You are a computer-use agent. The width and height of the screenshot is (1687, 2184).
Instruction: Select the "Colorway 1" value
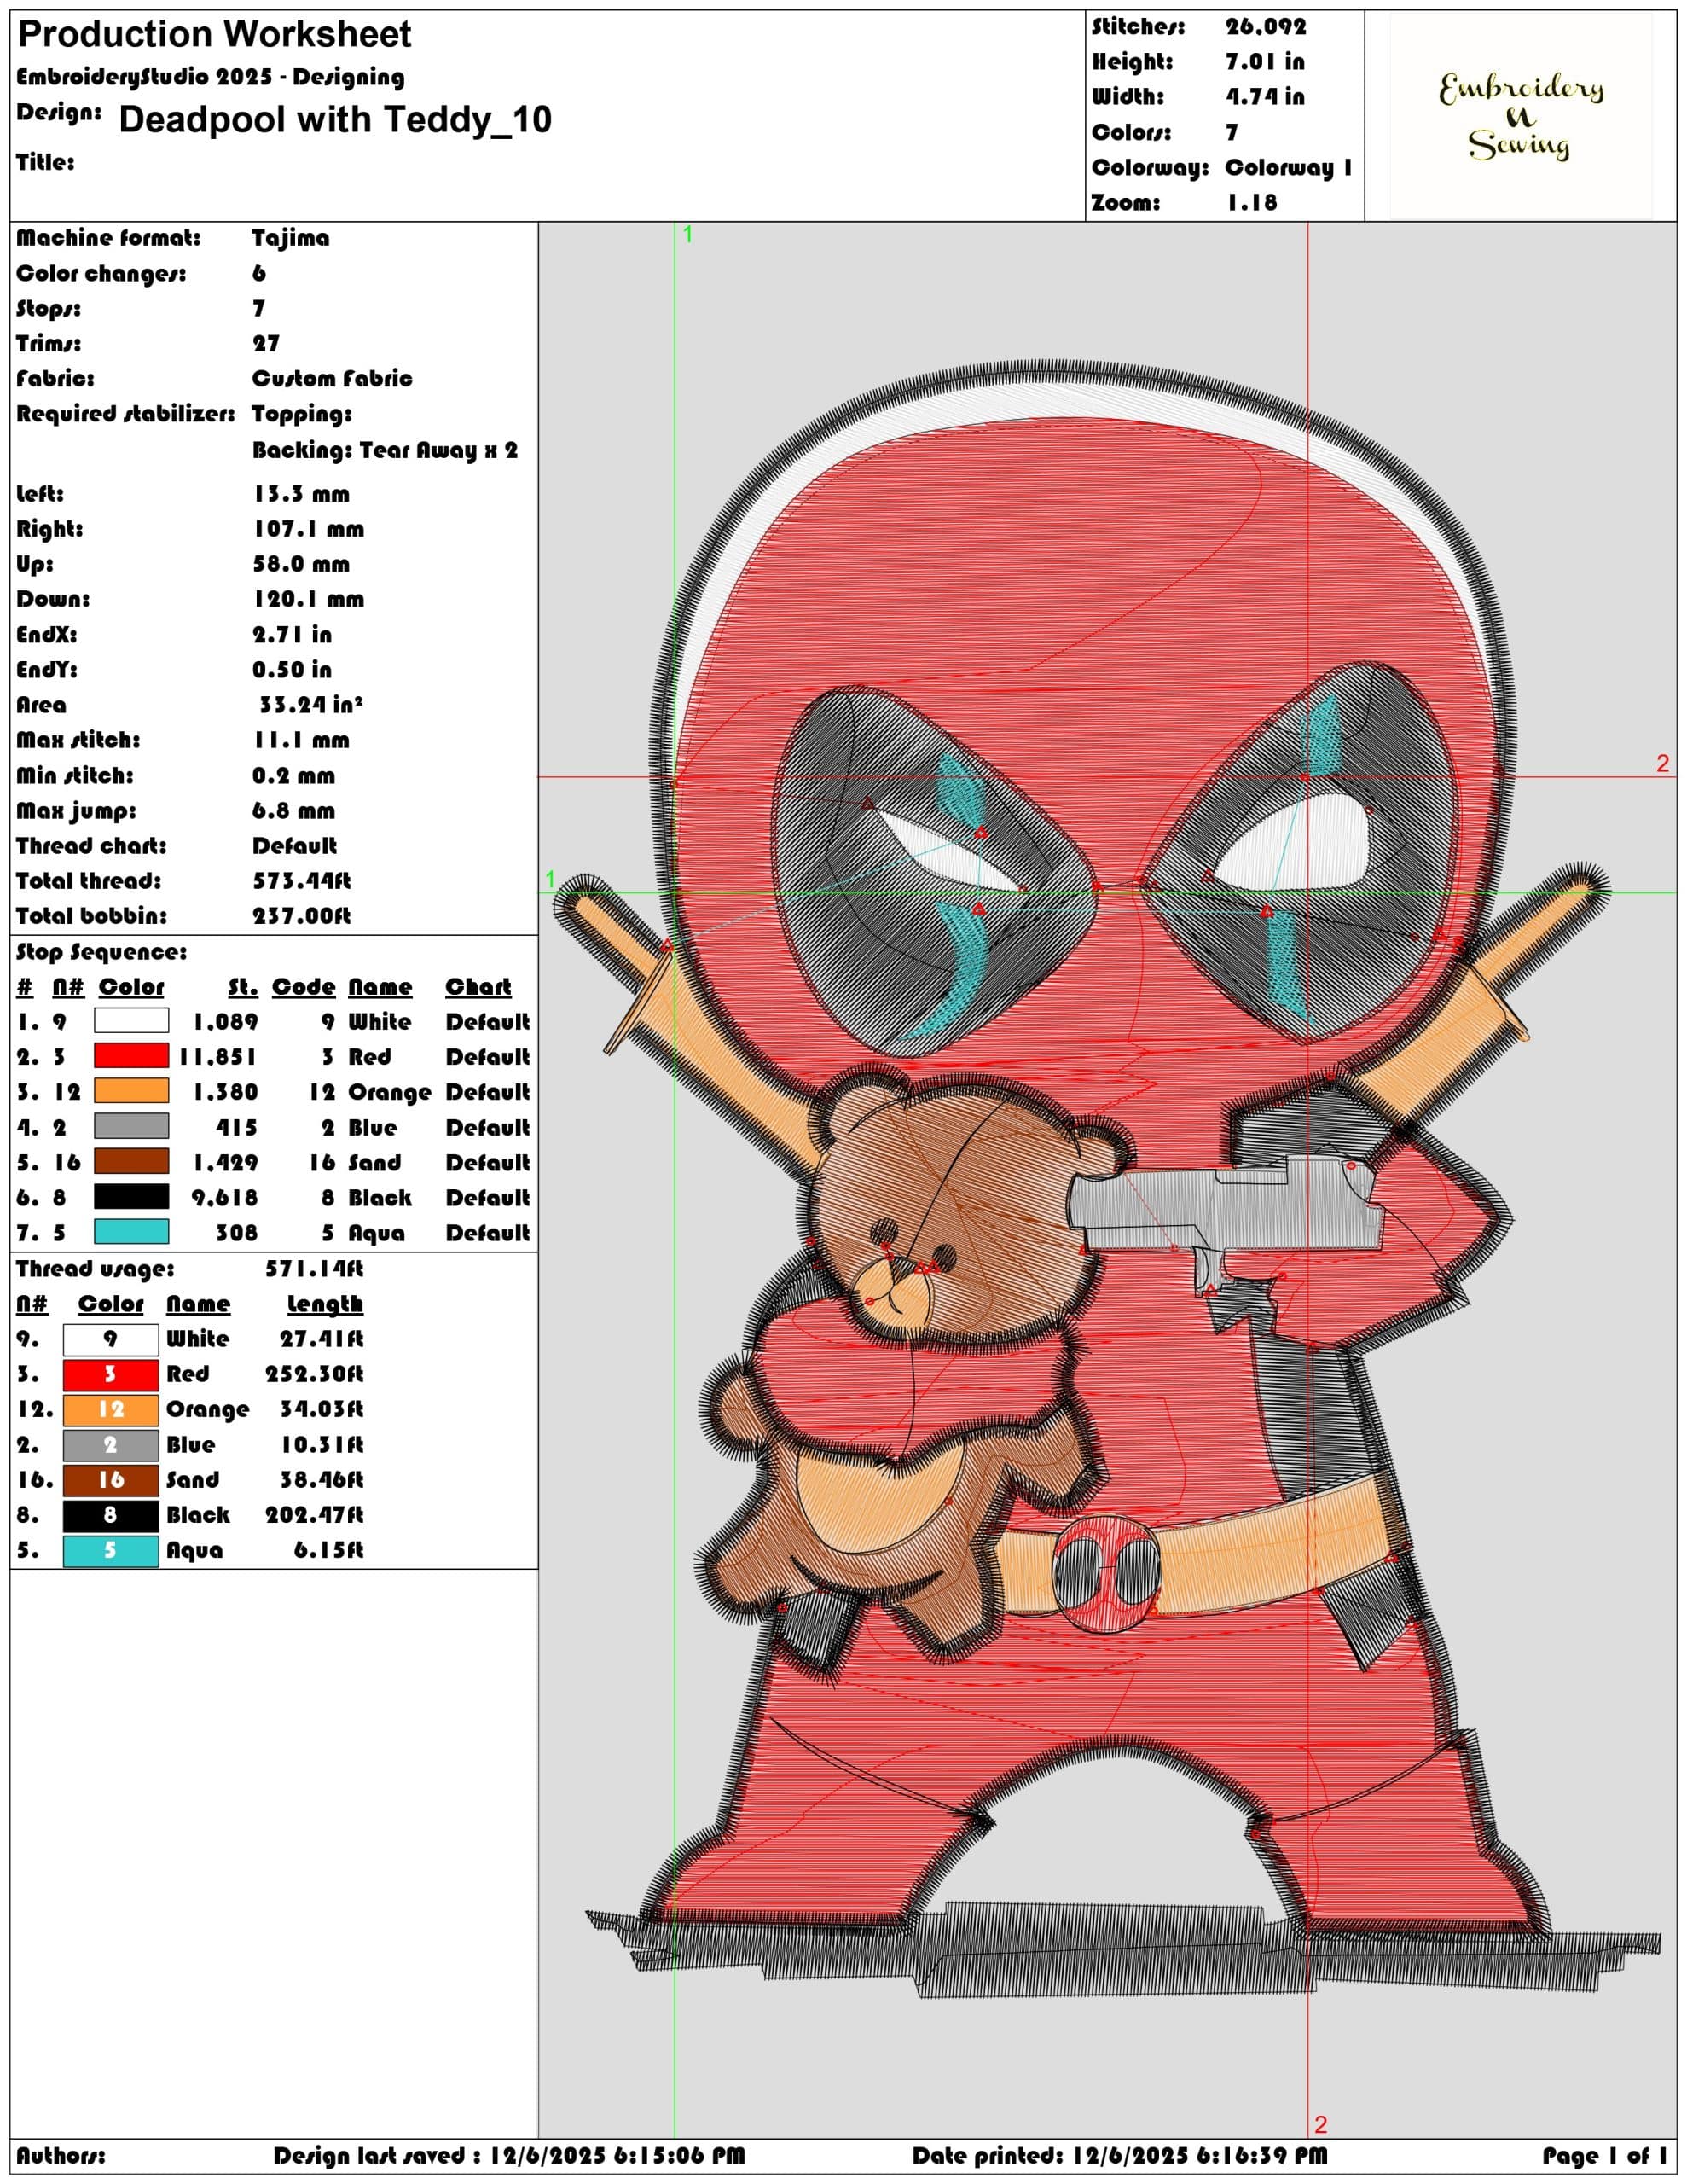click(1288, 168)
